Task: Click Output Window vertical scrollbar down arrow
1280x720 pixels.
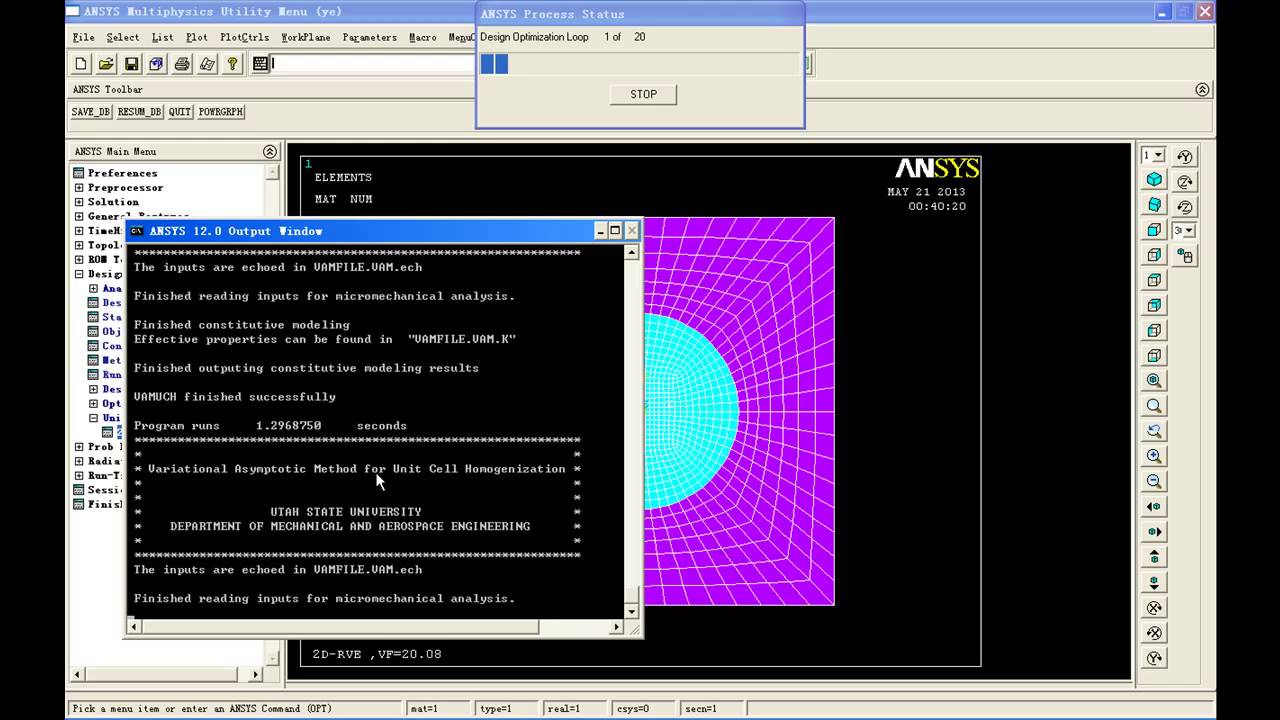Action: tap(631, 610)
